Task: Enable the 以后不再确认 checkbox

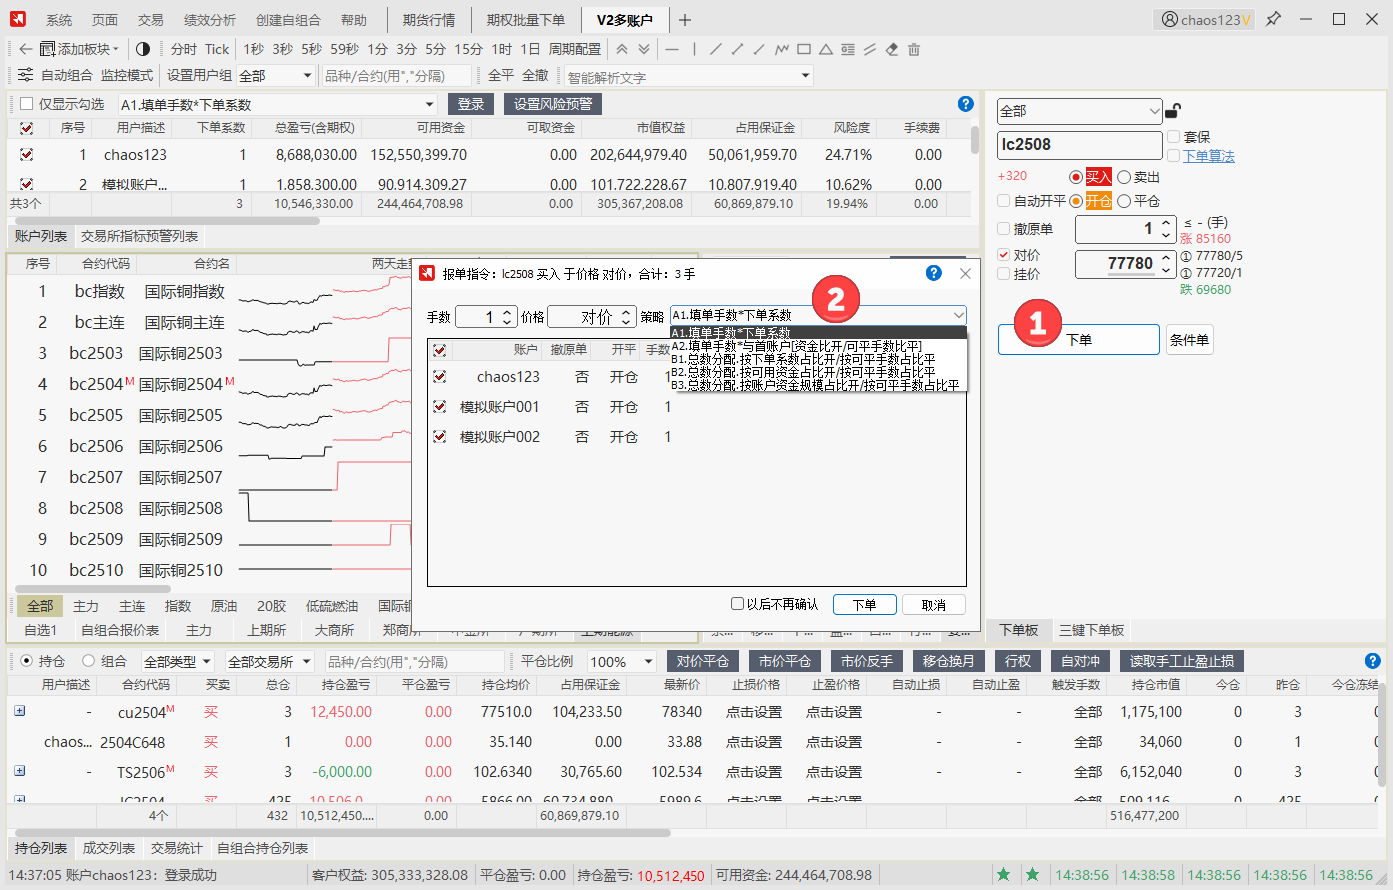Action: 738,604
